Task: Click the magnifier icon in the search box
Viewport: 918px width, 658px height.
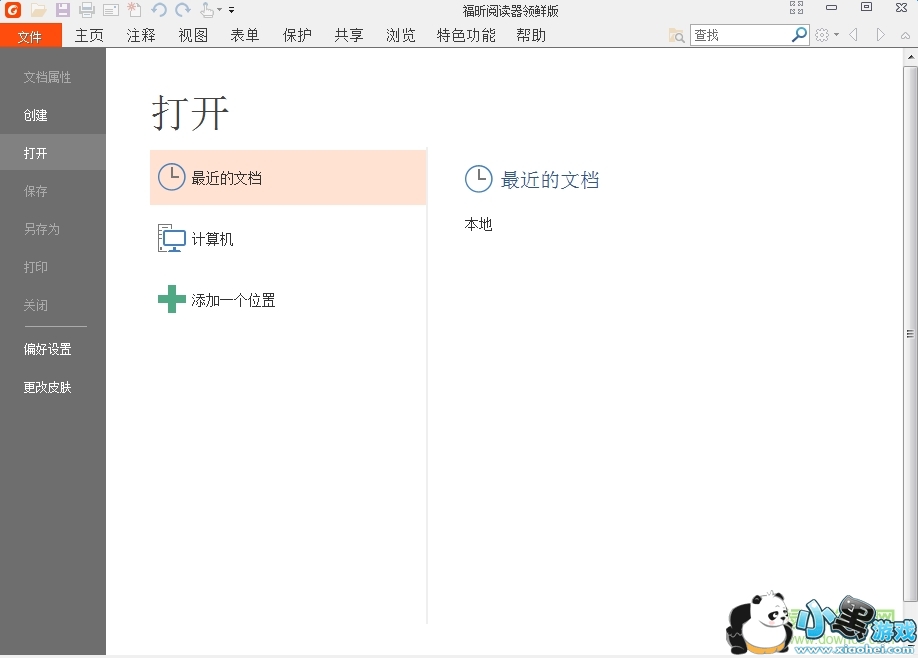Action: point(799,35)
